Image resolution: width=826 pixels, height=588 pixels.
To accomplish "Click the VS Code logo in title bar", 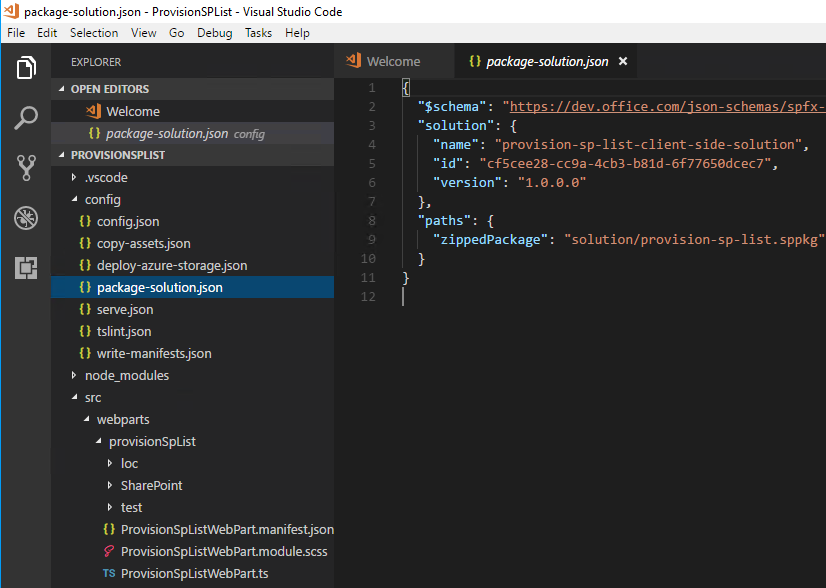I will [11, 11].
